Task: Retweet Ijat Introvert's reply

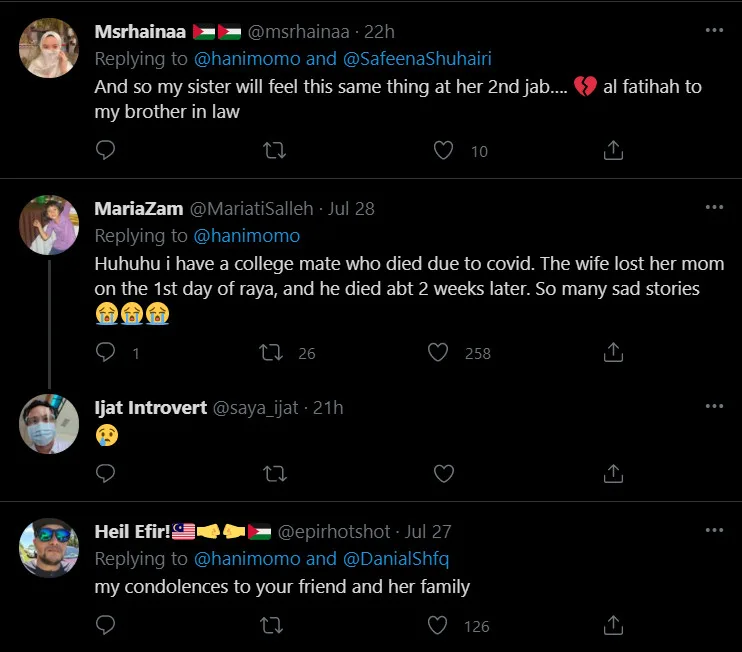Action: pyautogui.click(x=274, y=472)
